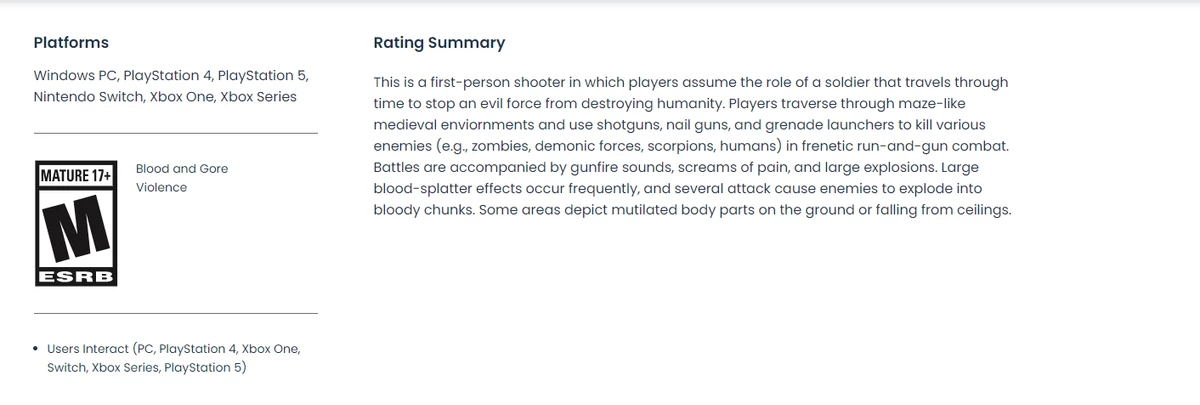Screen dimensions: 1200x405
Task: Click the Users Interact notice text
Action: pyautogui.click(x=173, y=358)
